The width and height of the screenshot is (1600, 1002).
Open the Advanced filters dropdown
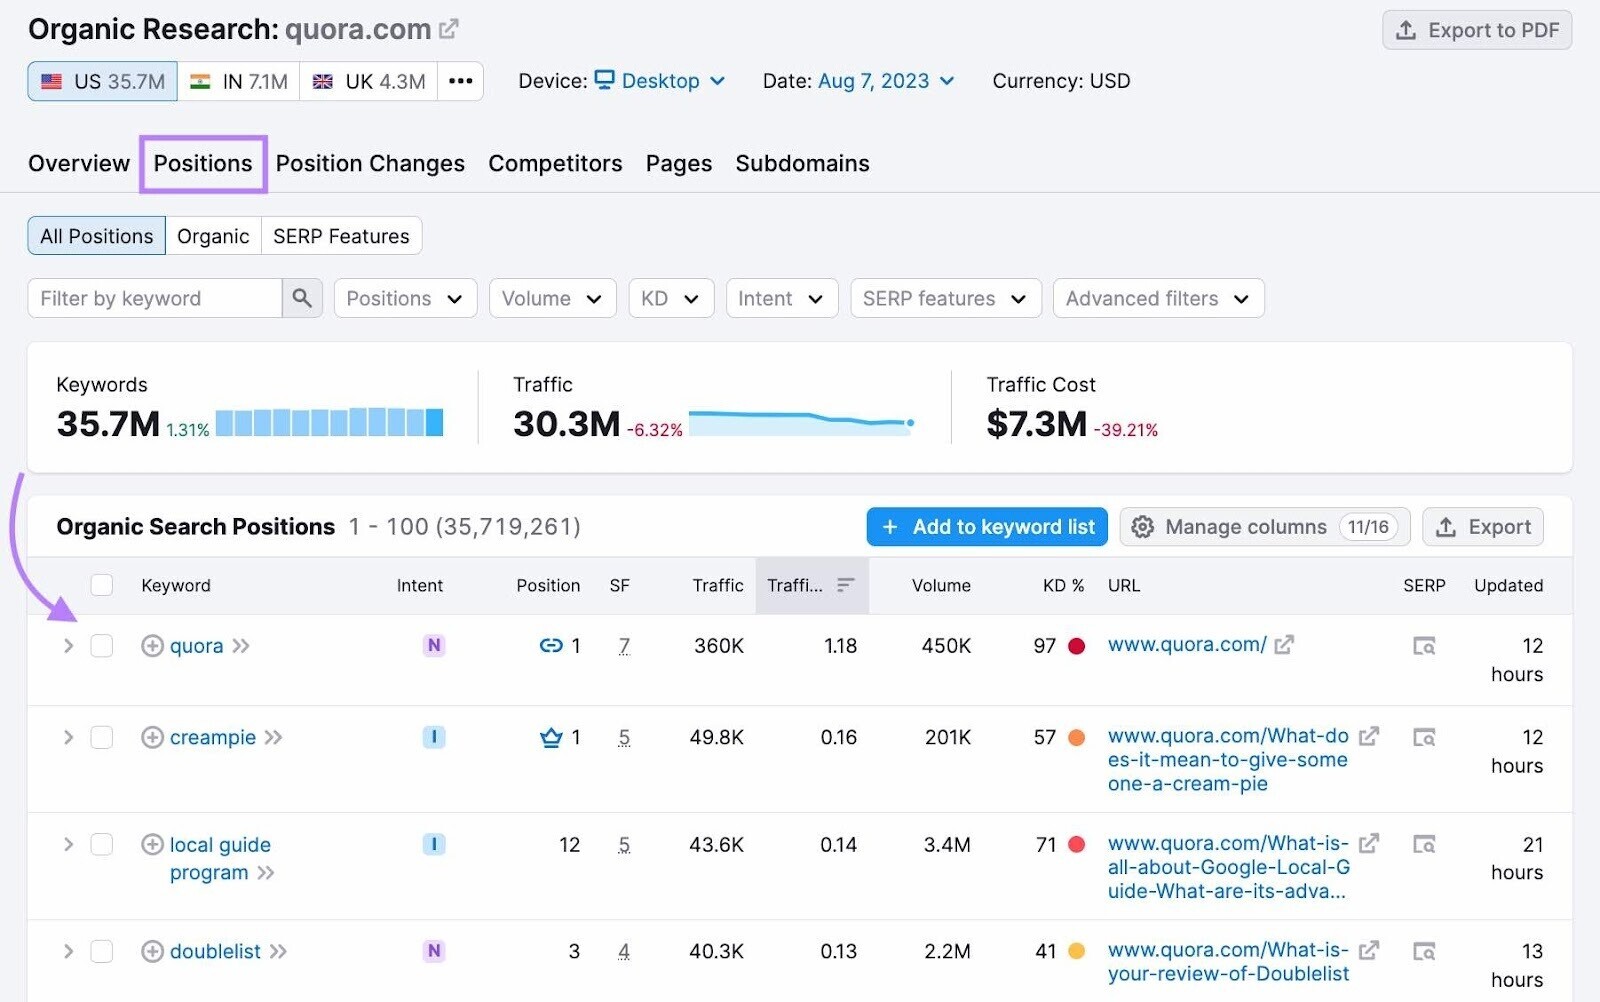pyautogui.click(x=1158, y=298)
